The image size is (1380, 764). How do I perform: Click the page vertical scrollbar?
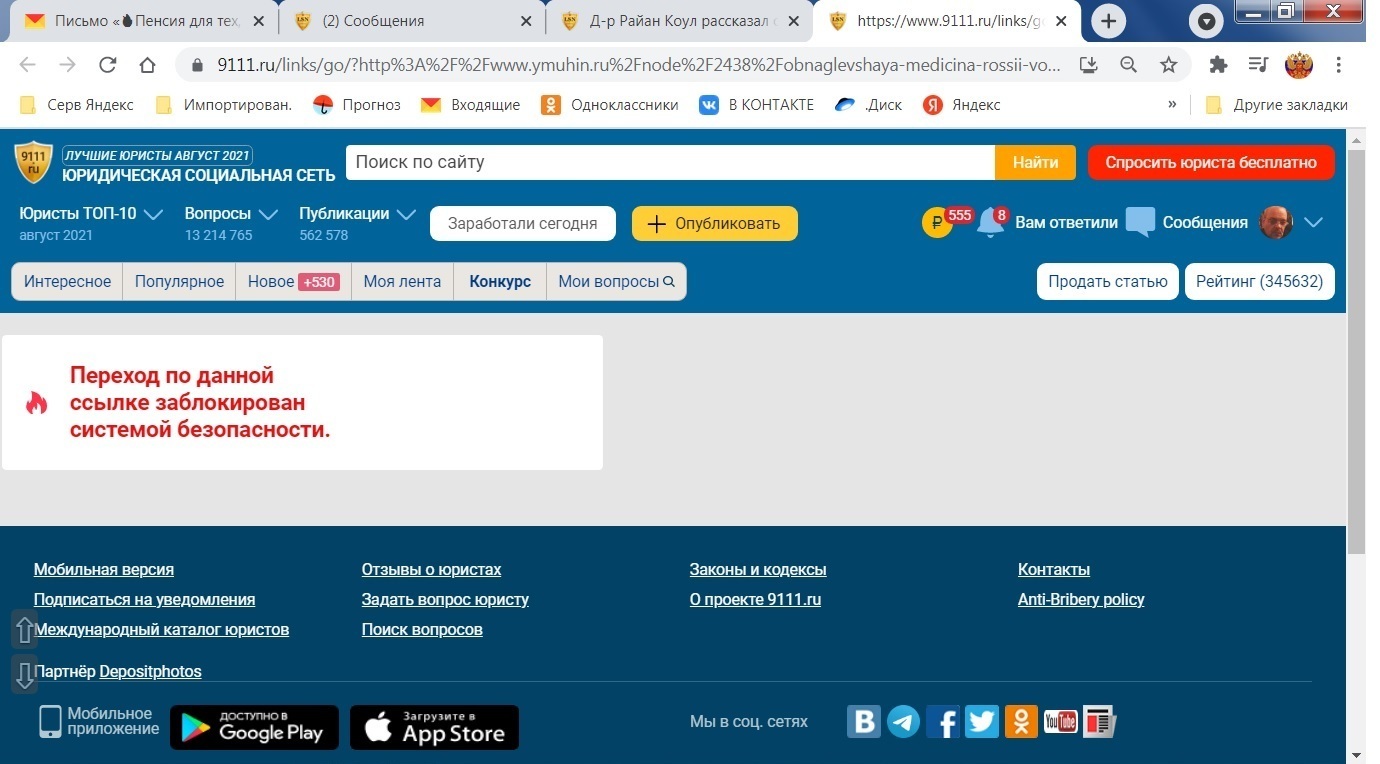click(1355, 350)
